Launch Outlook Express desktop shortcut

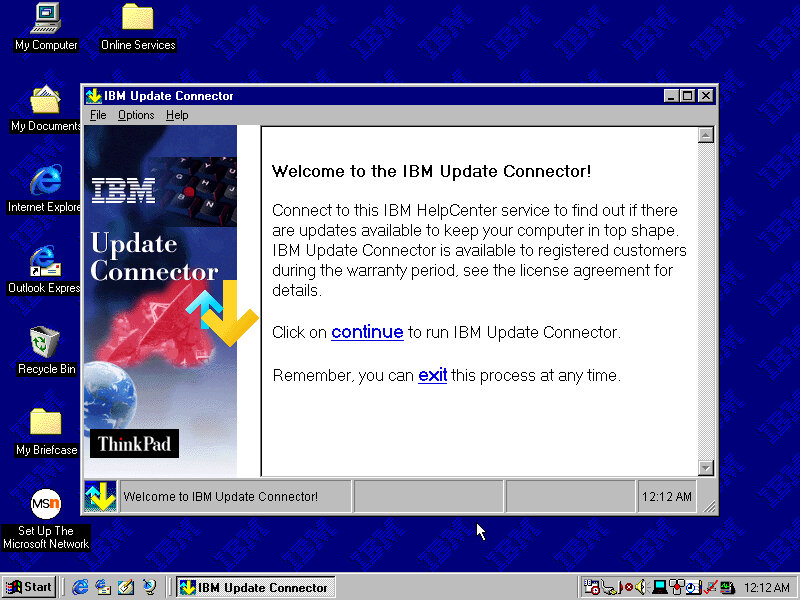[45, 263]
